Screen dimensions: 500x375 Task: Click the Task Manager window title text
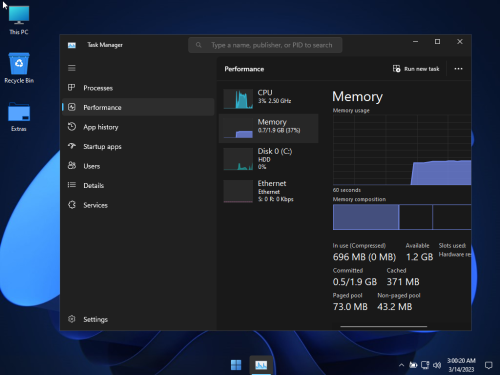(105, 45)
